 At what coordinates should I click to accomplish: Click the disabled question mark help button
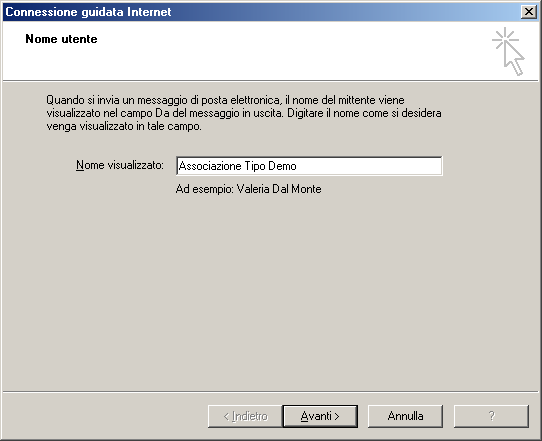click(491, 416)
